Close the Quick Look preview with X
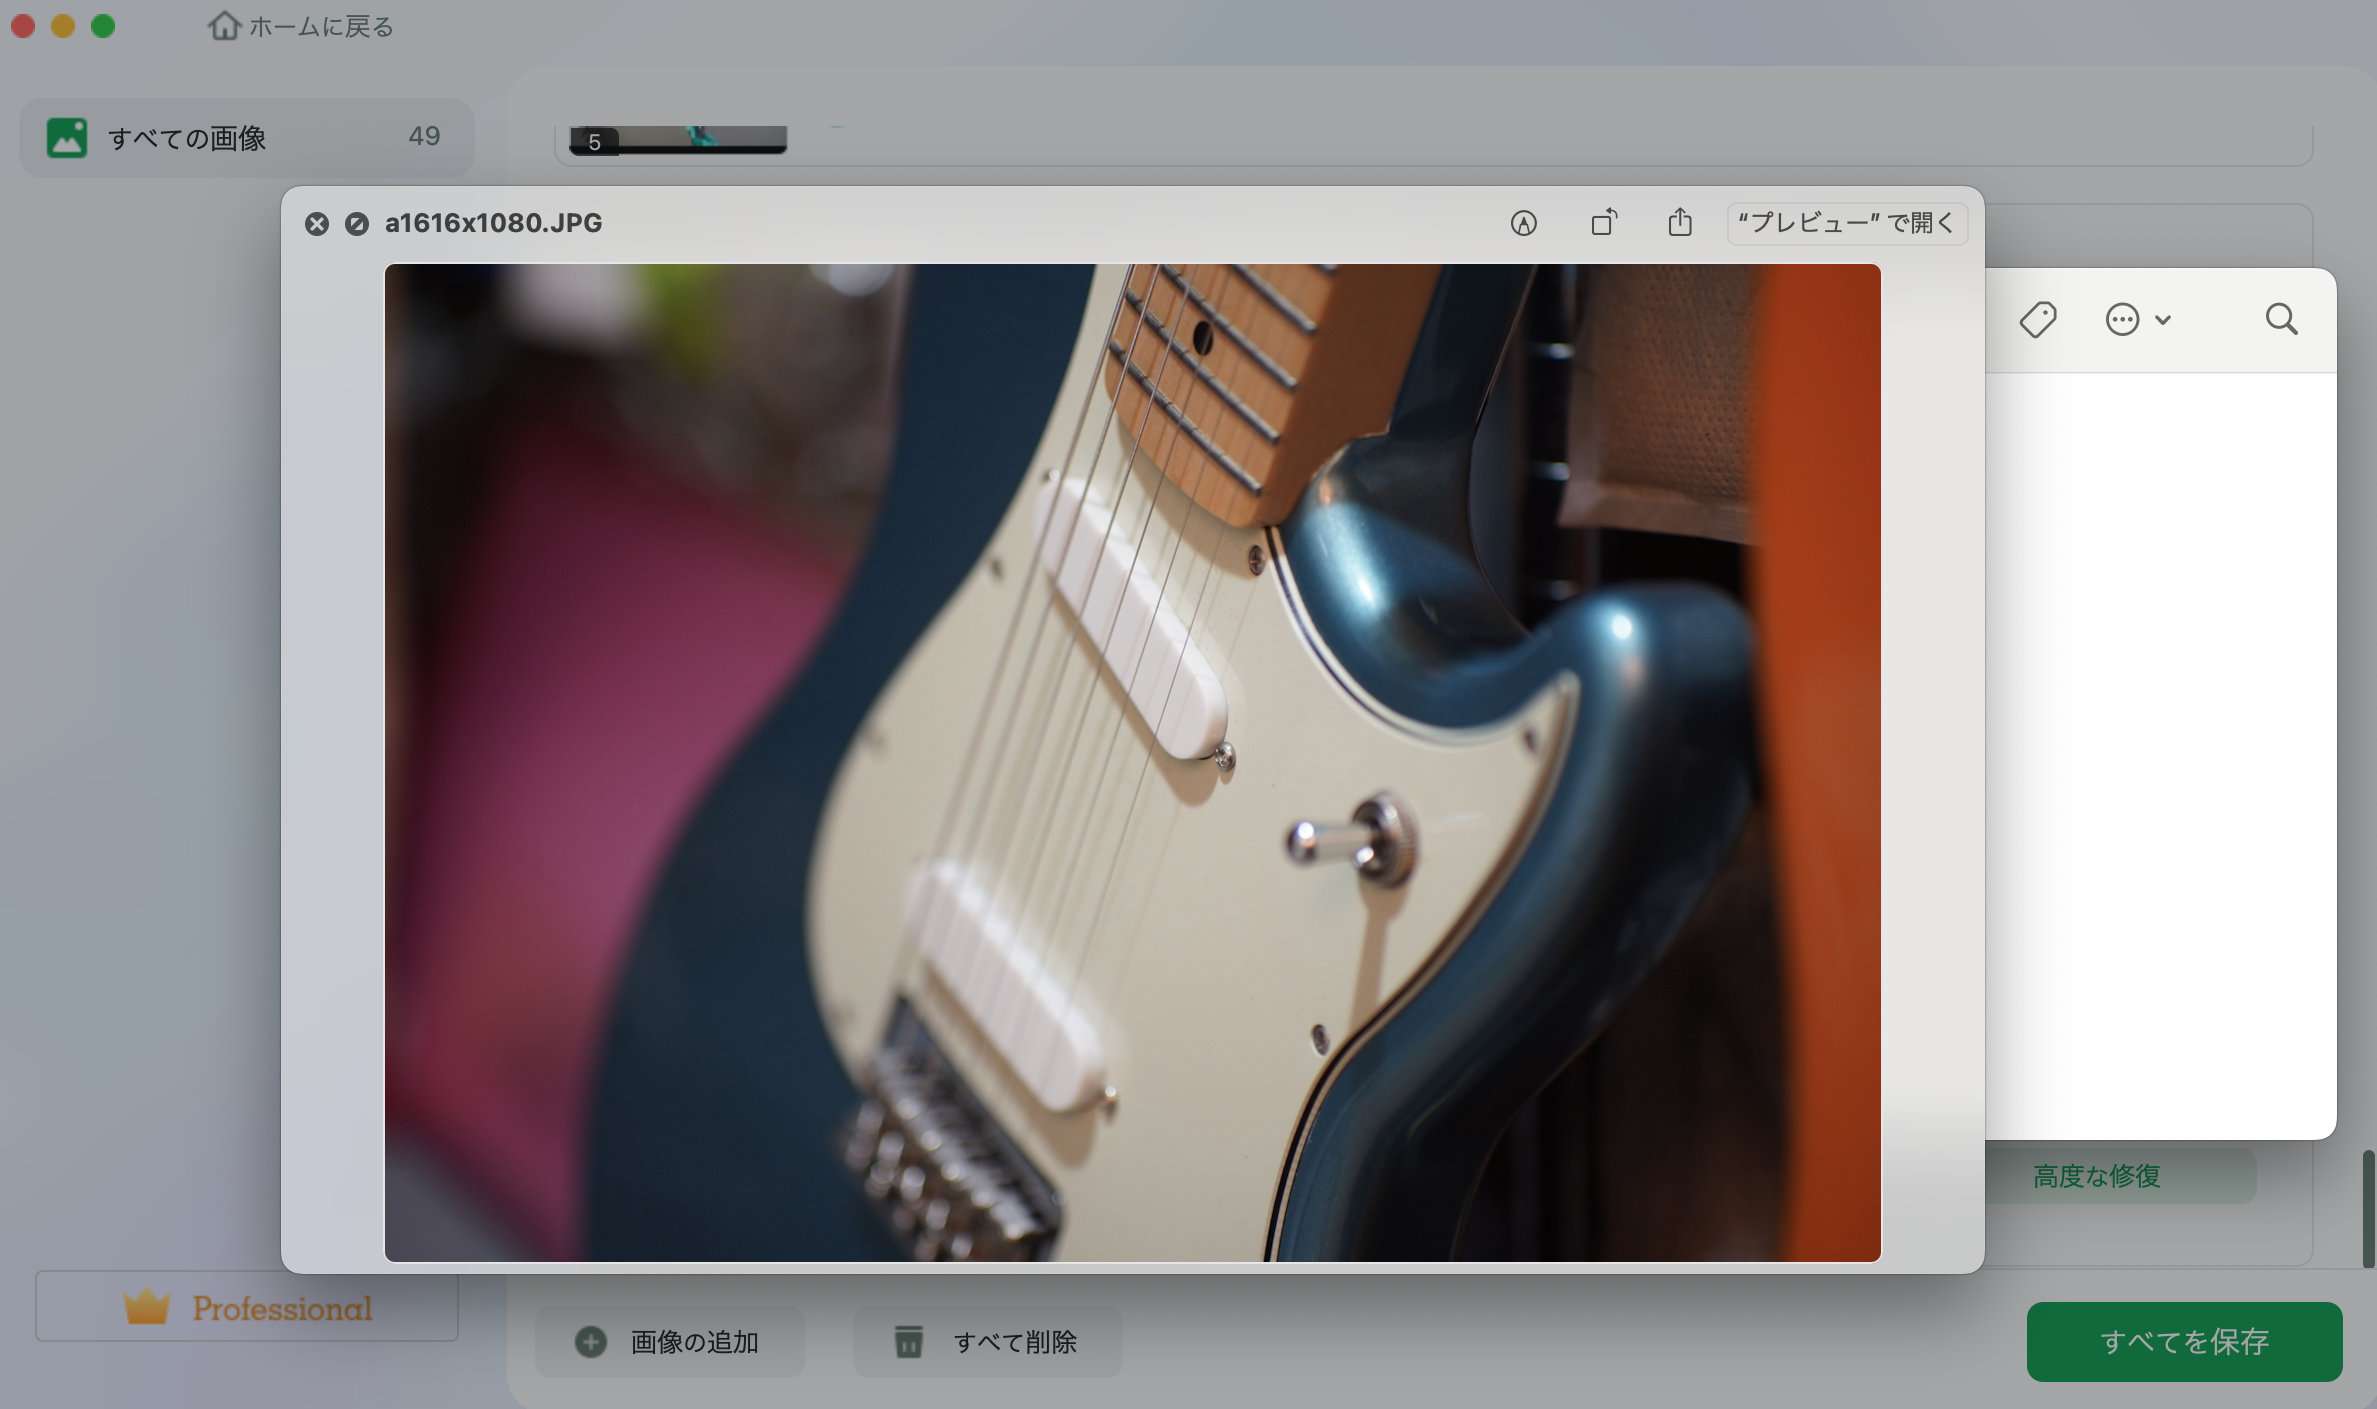The height and width of the screenshot is (1409, 2377). tap(317, 223)
